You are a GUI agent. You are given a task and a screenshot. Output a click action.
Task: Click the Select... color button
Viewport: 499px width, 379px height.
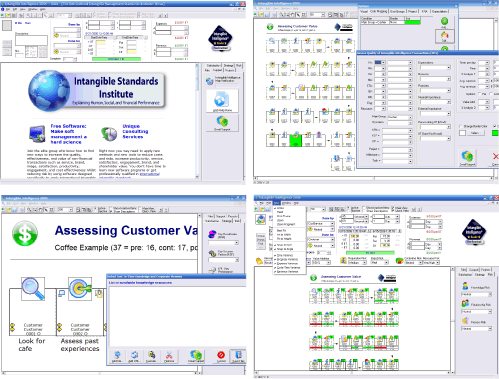coord(475,133)
